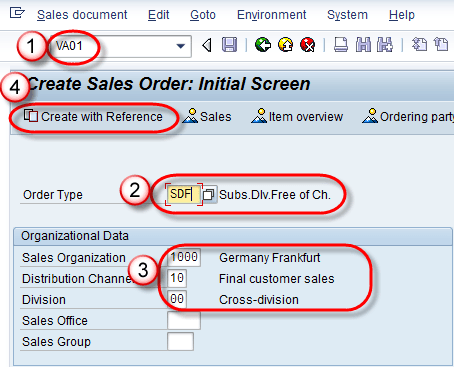Click the window menu icon left of Sales document
The height and width of the screenshot is (367, 454).
pyautogui.click(x=17, y=13)
